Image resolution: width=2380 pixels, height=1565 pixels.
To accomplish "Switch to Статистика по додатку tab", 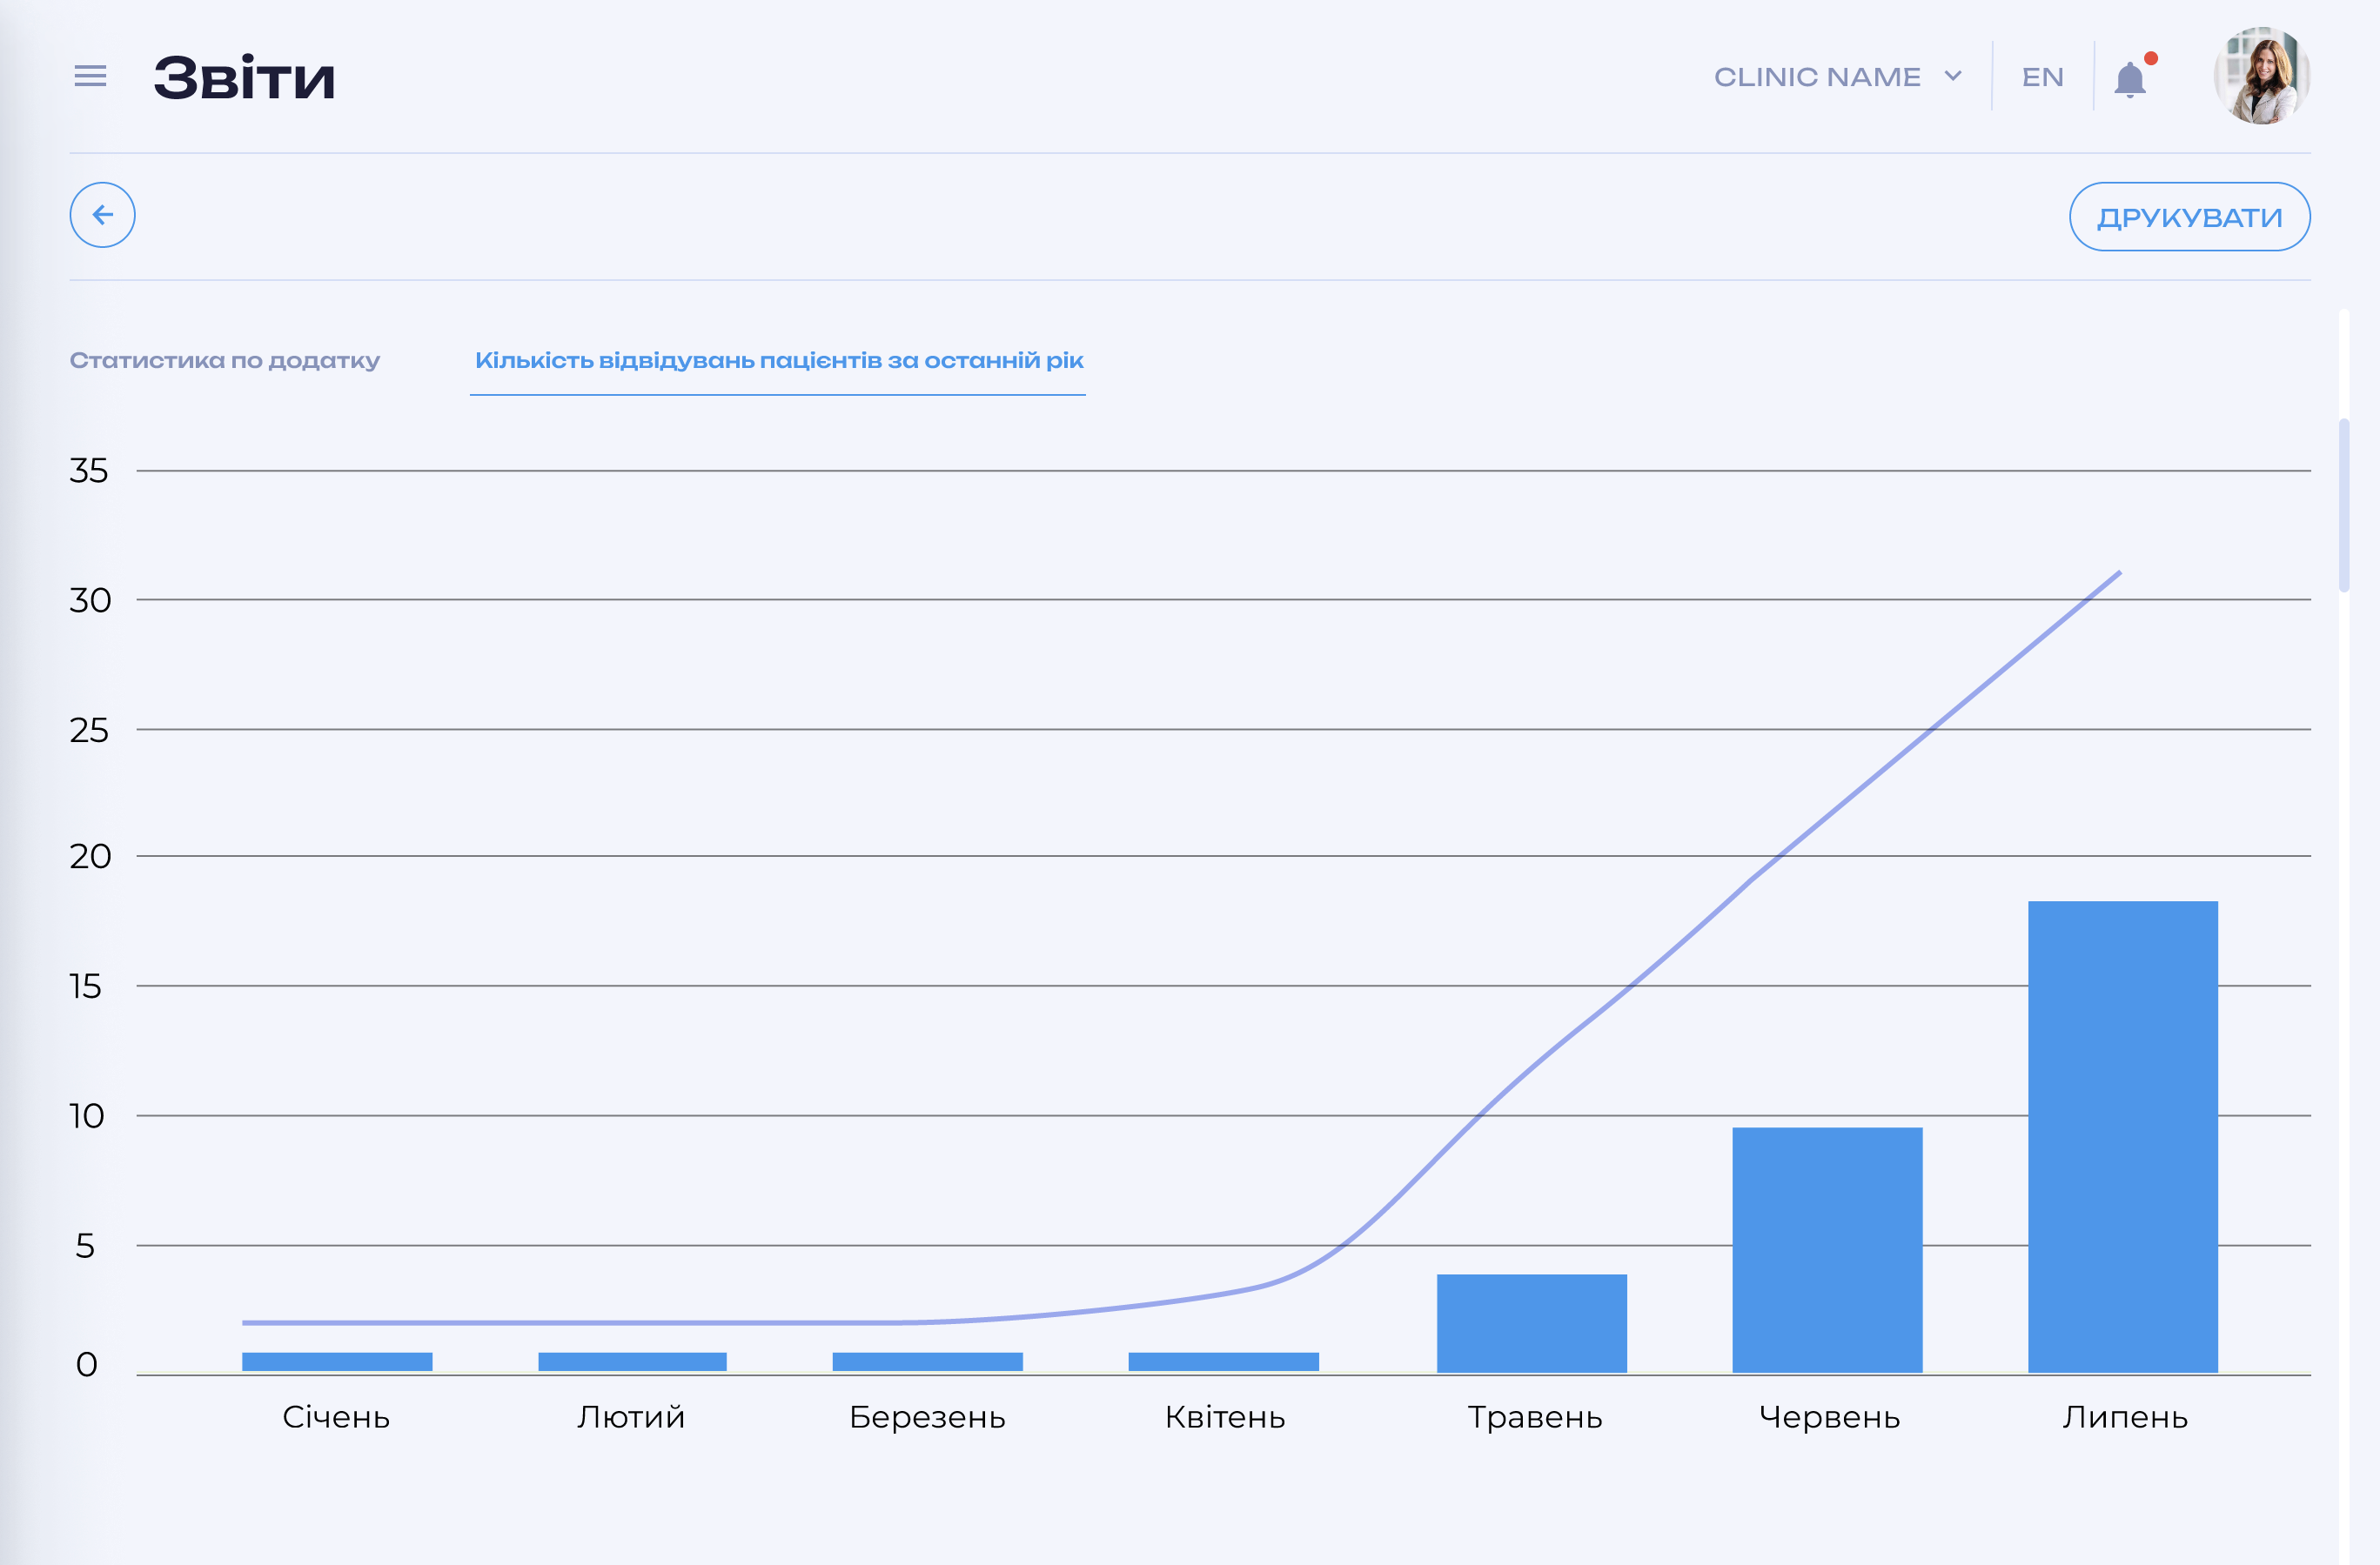I will tap(225, 360).
